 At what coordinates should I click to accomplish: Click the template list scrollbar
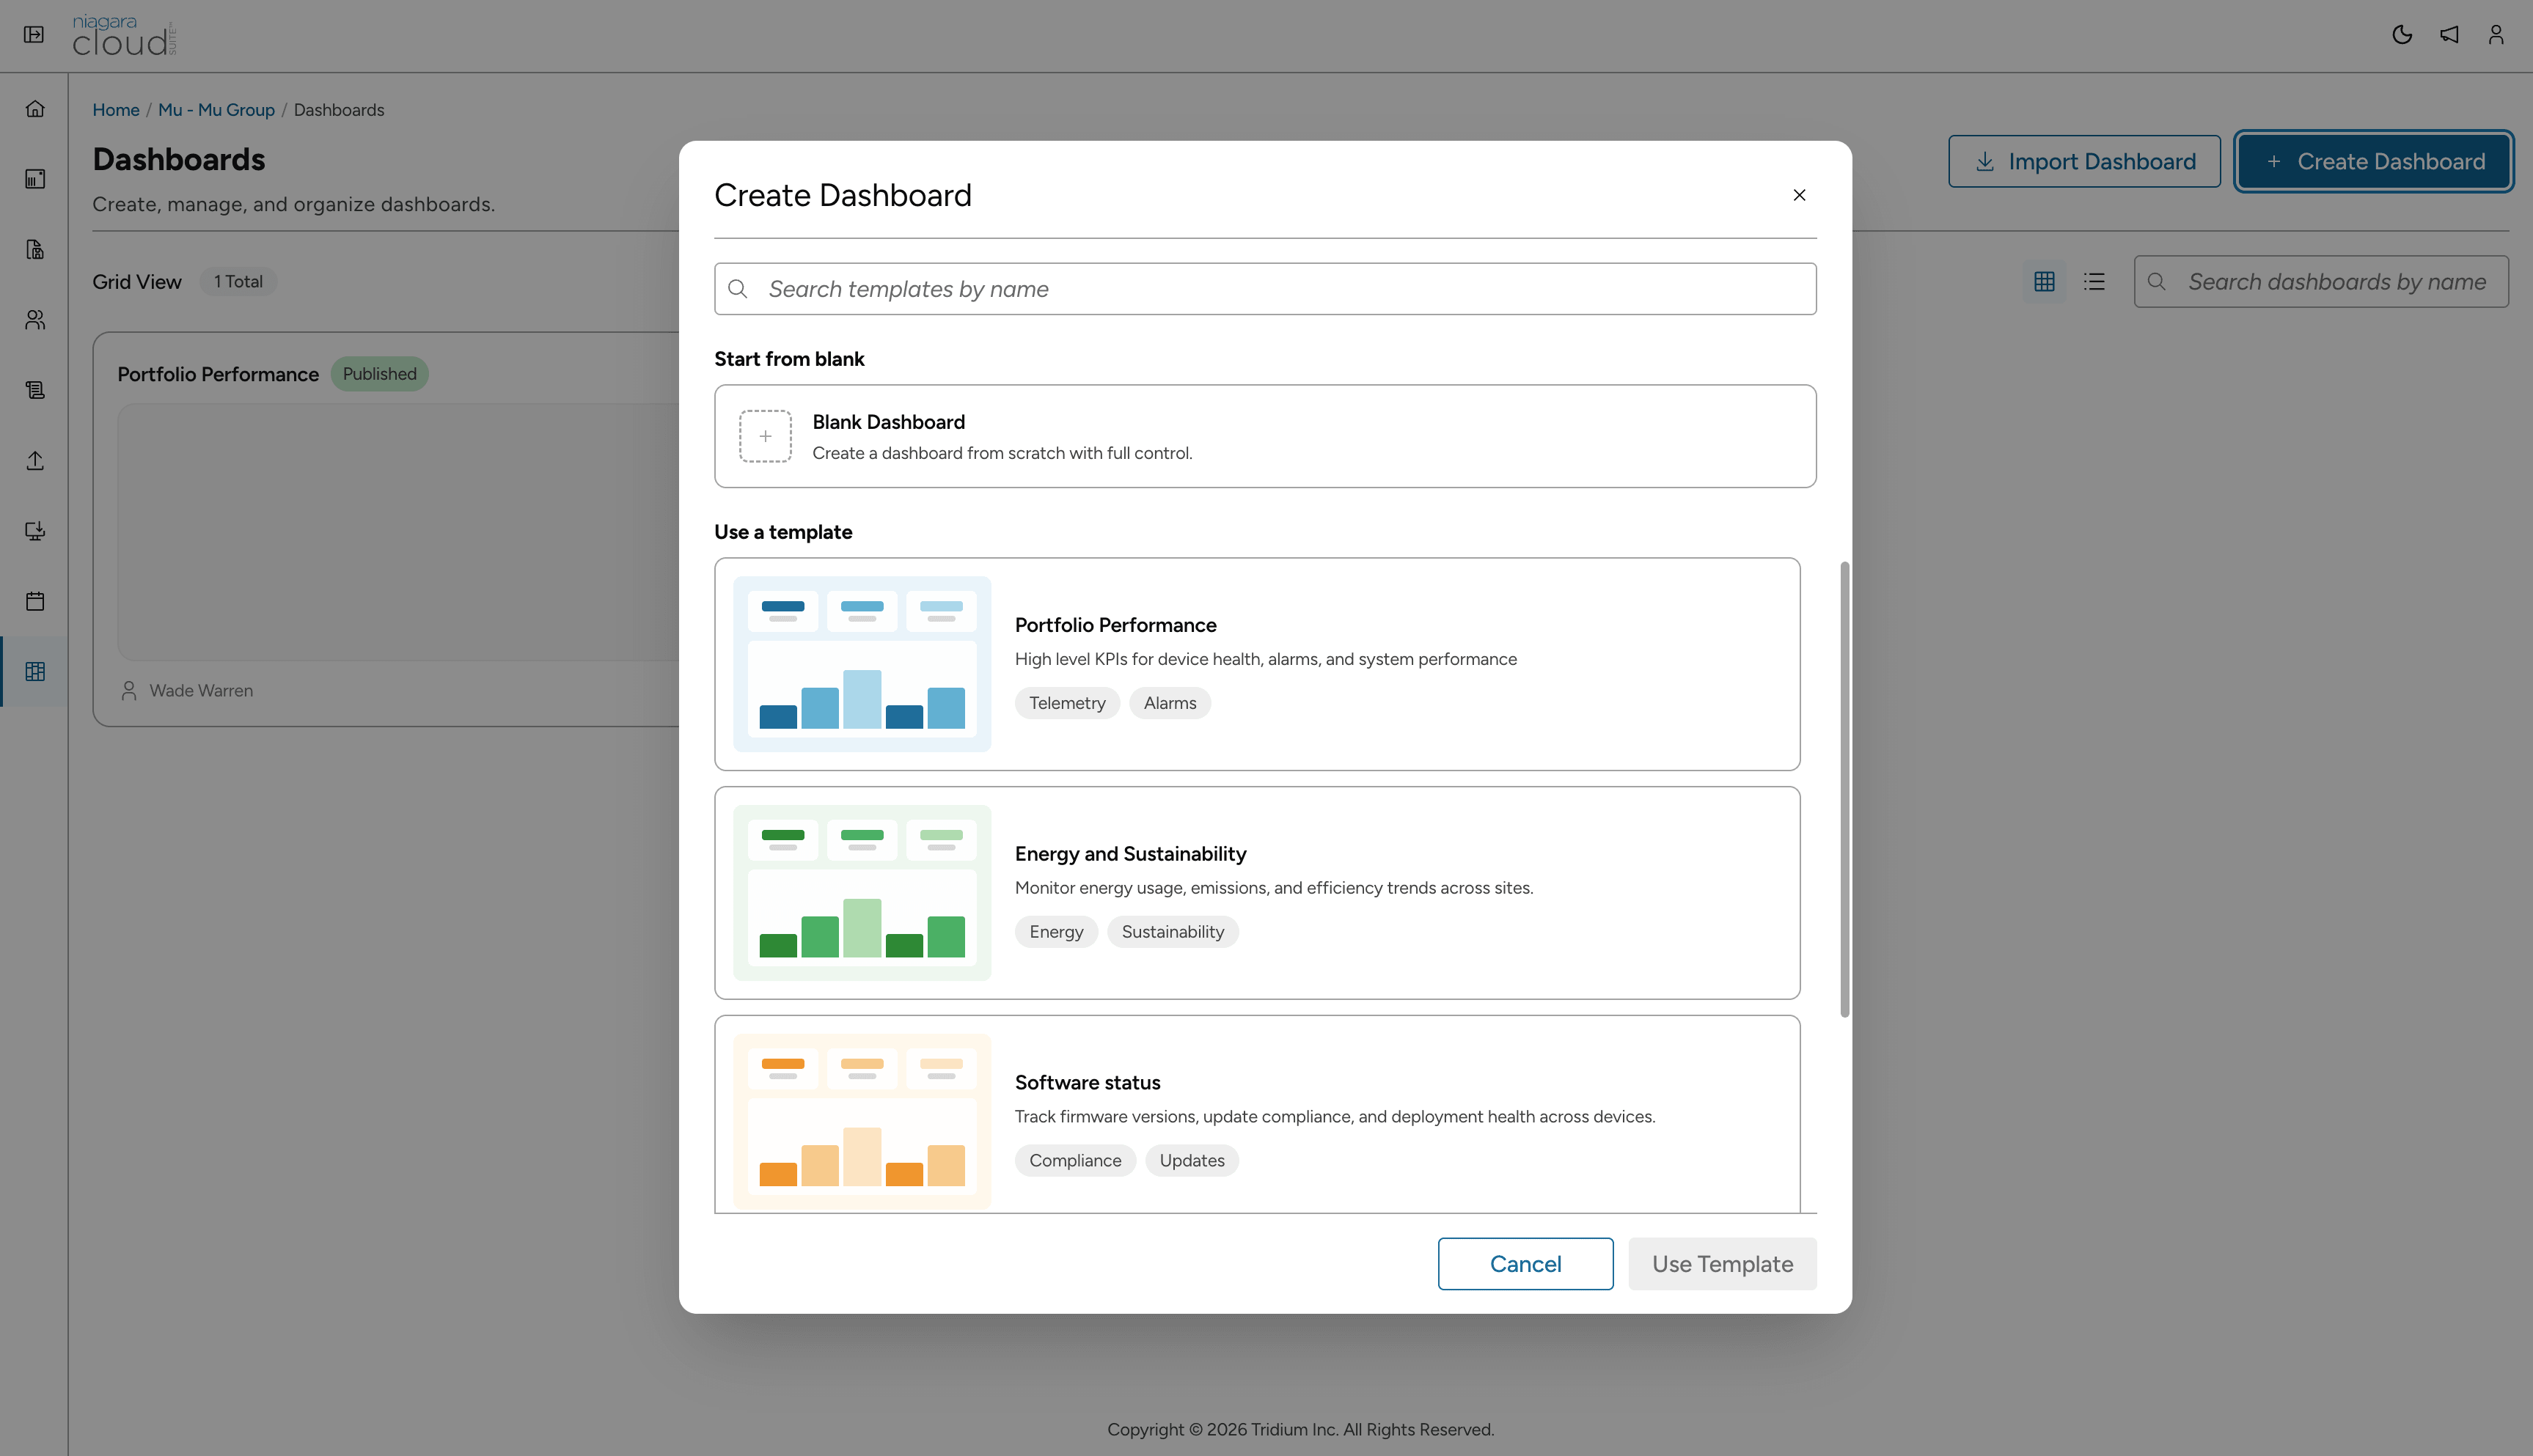click(x=1845, y=790)
